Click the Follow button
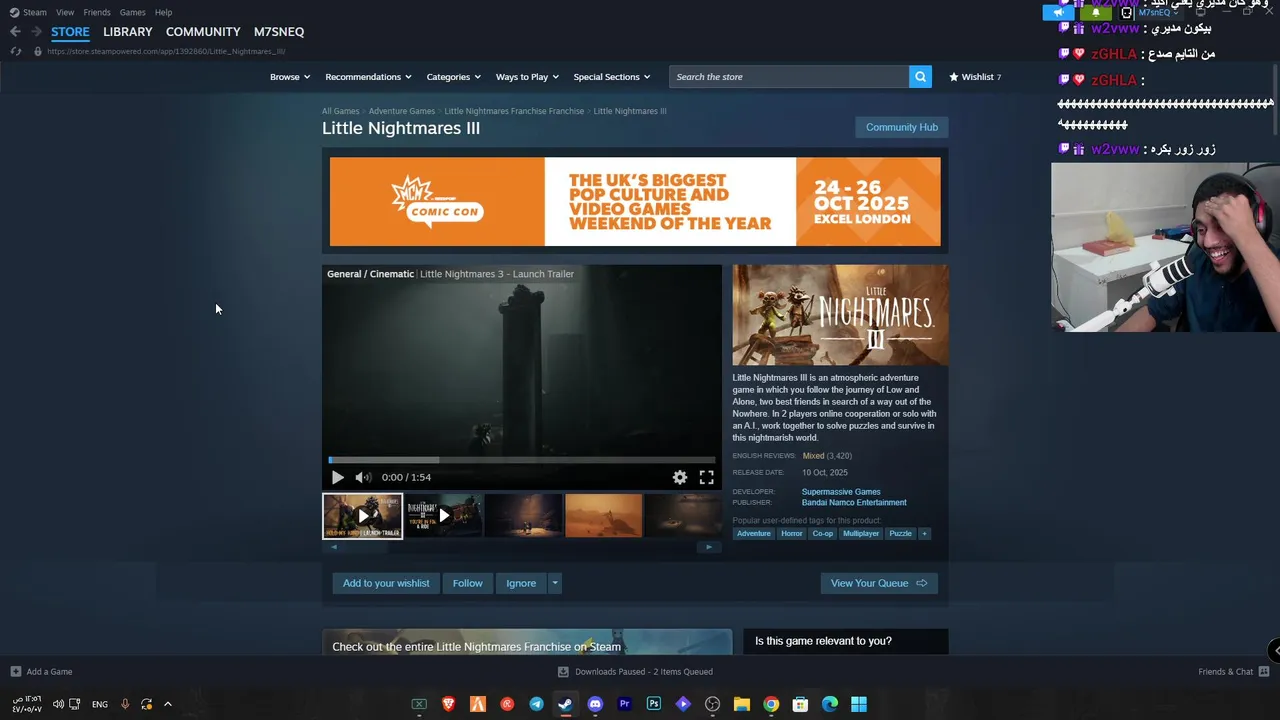Screen dimensions: 1280x720 467,583
